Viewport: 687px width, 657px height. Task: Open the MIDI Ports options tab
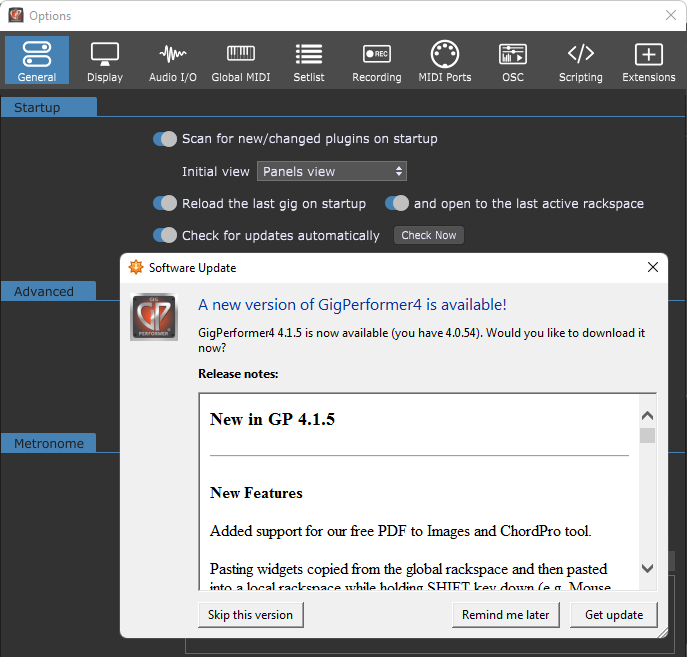coord(445,62)
